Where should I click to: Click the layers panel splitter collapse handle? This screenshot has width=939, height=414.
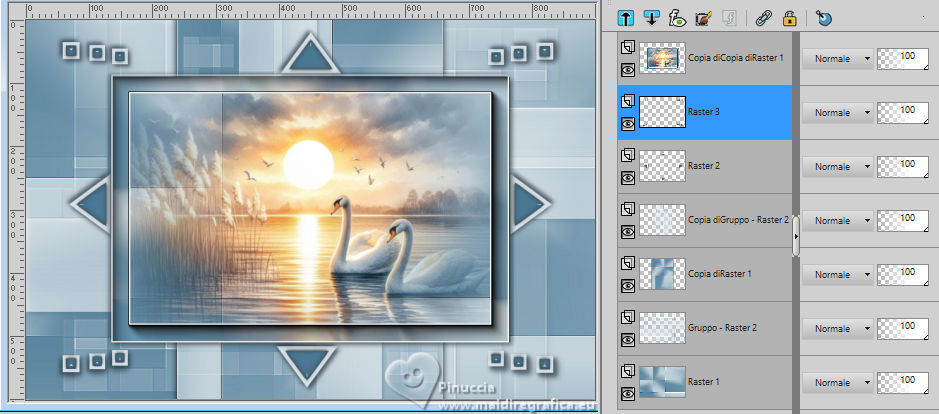[x=796, y=237]
